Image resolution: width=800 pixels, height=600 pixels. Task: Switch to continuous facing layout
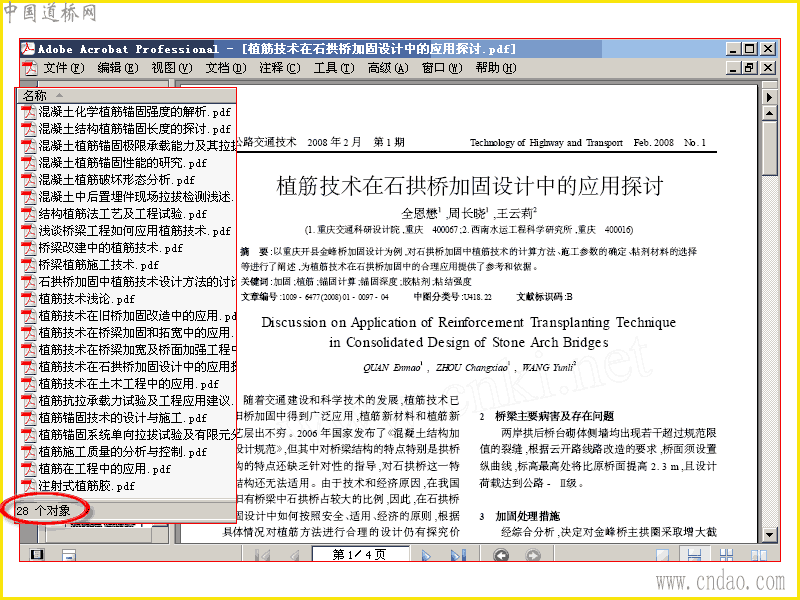click(x=726, y=555)
